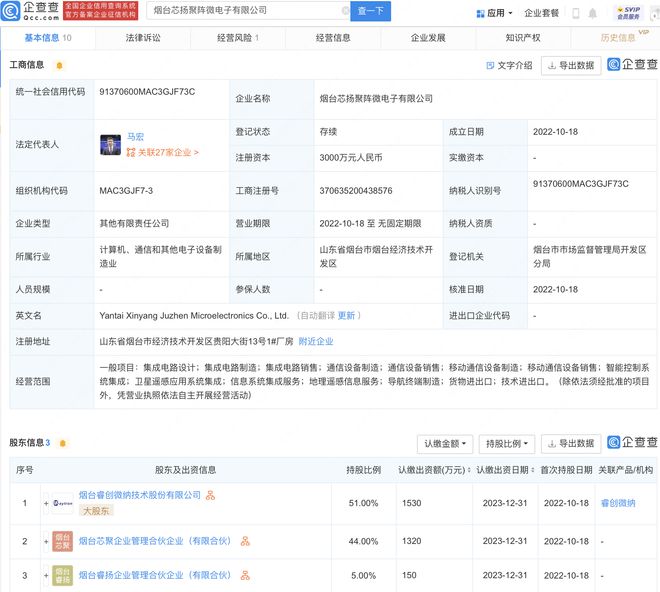This screenshot has width=660, height=592.
Task: Click equity structure icon beside 烟台芯聚
Action: click(x=245, y=541)
